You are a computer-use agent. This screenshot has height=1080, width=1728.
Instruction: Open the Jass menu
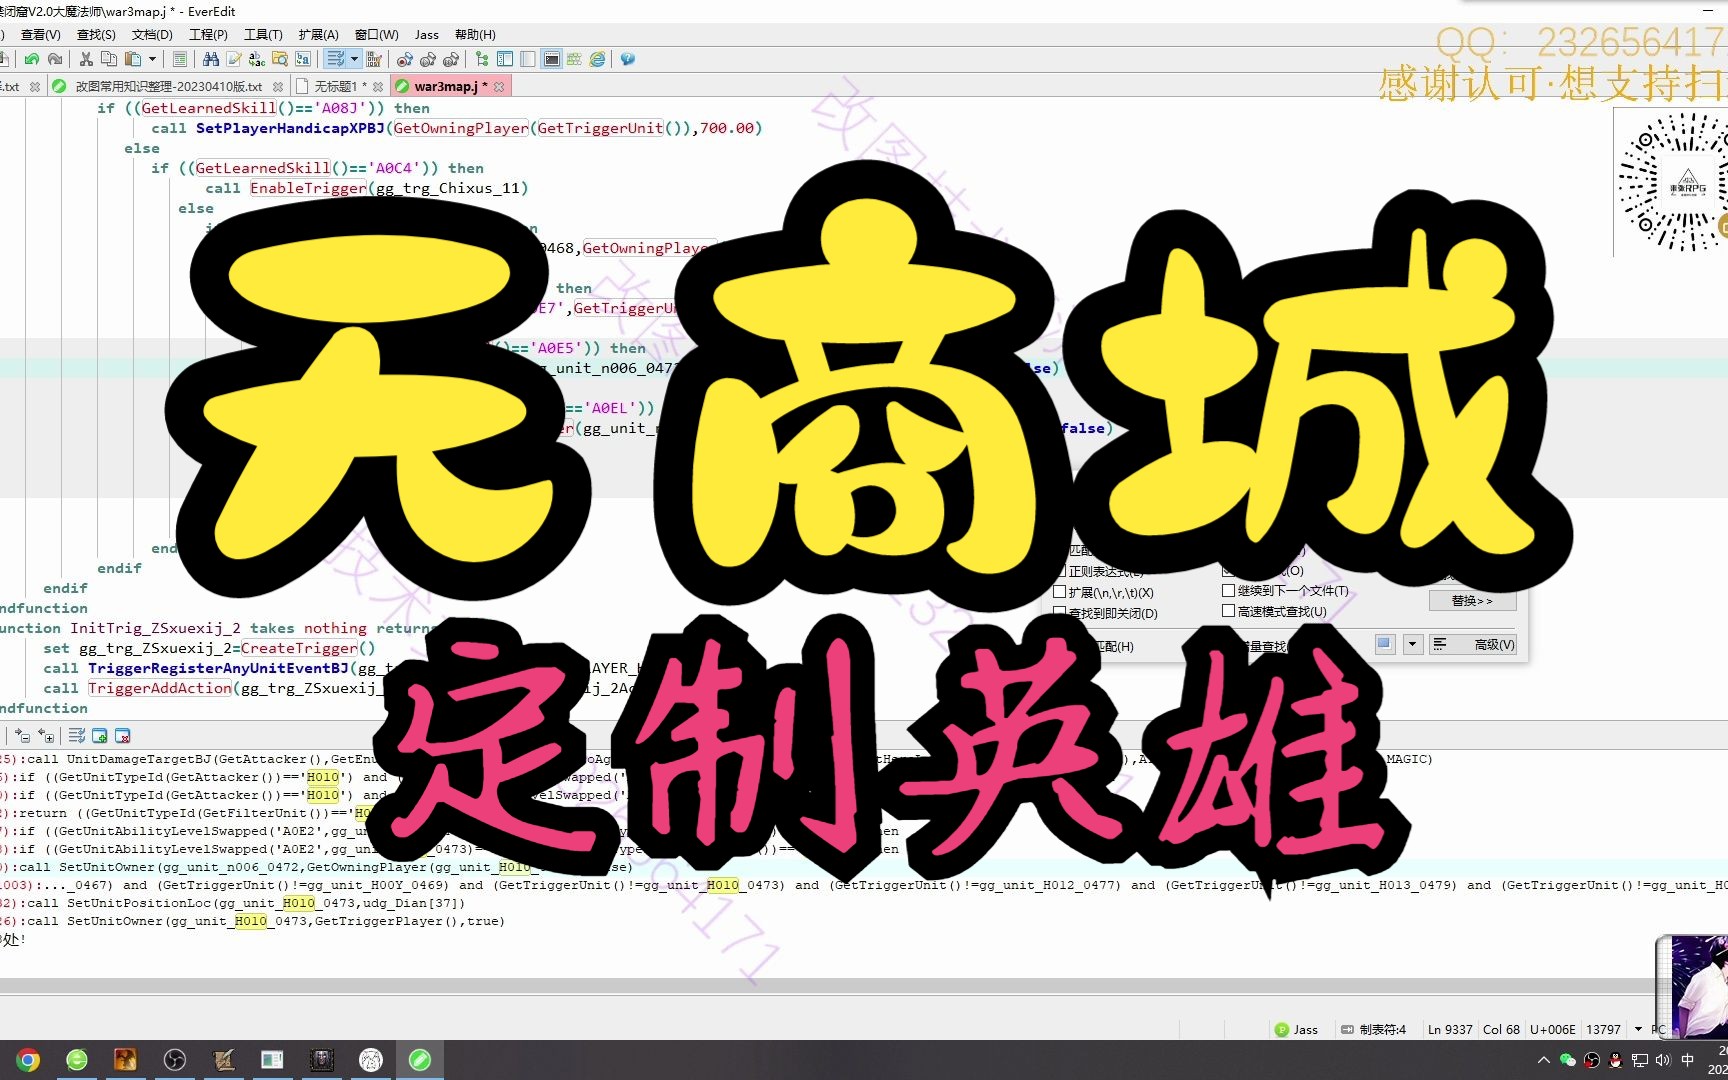point(427,35)
